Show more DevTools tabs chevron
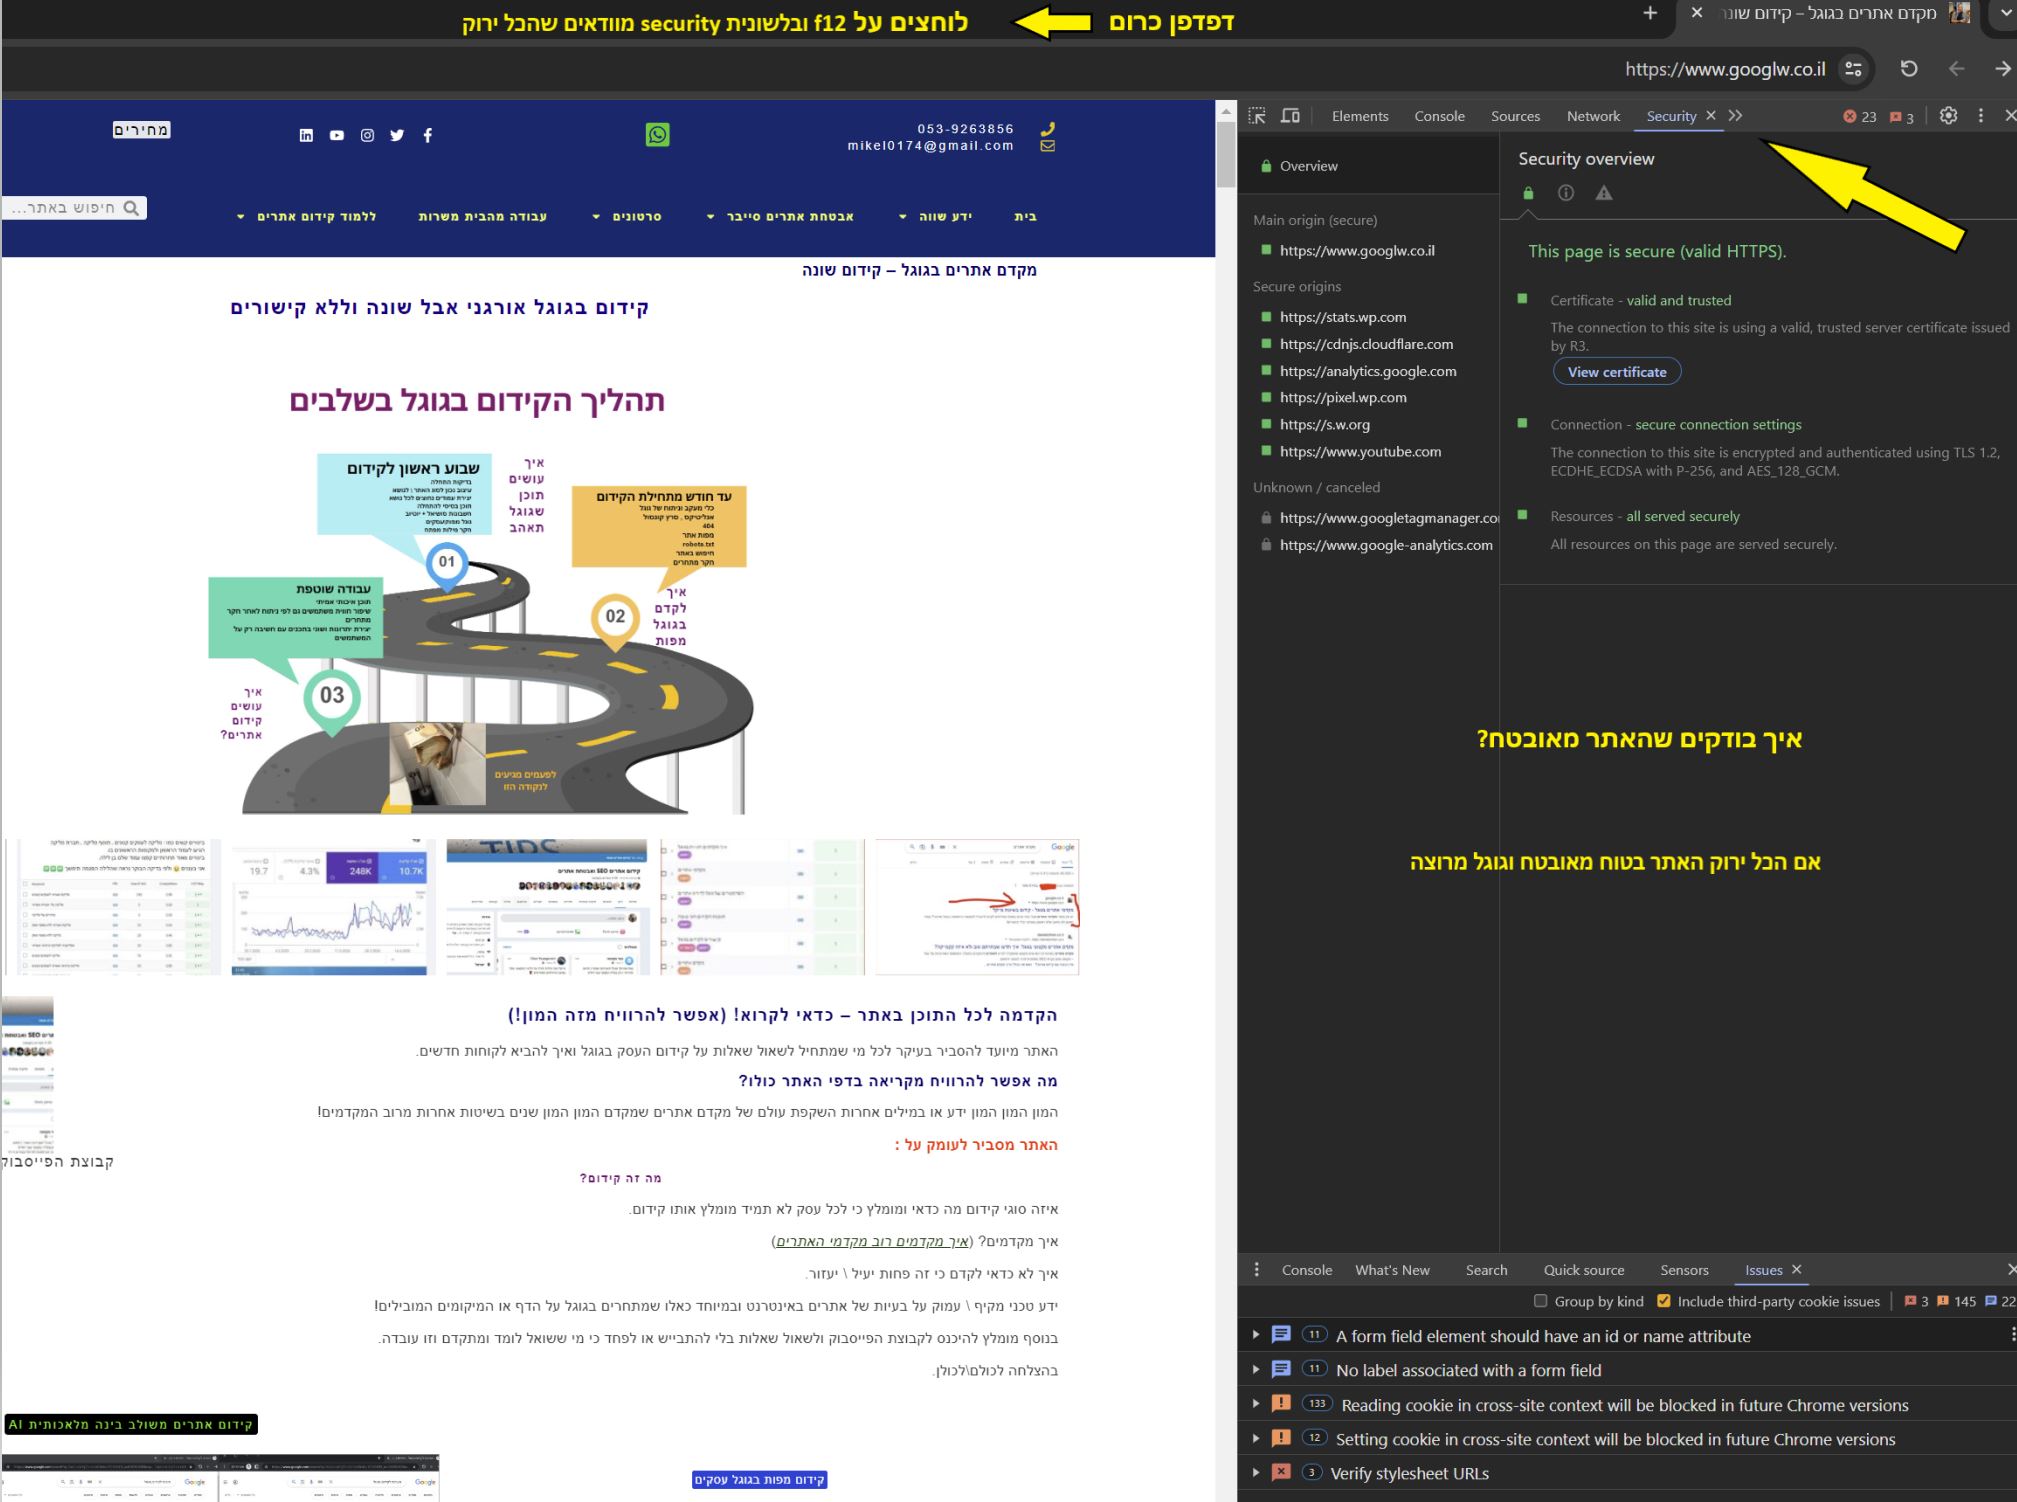Screen dimensions: 2017x1502 pos(1735,116)
